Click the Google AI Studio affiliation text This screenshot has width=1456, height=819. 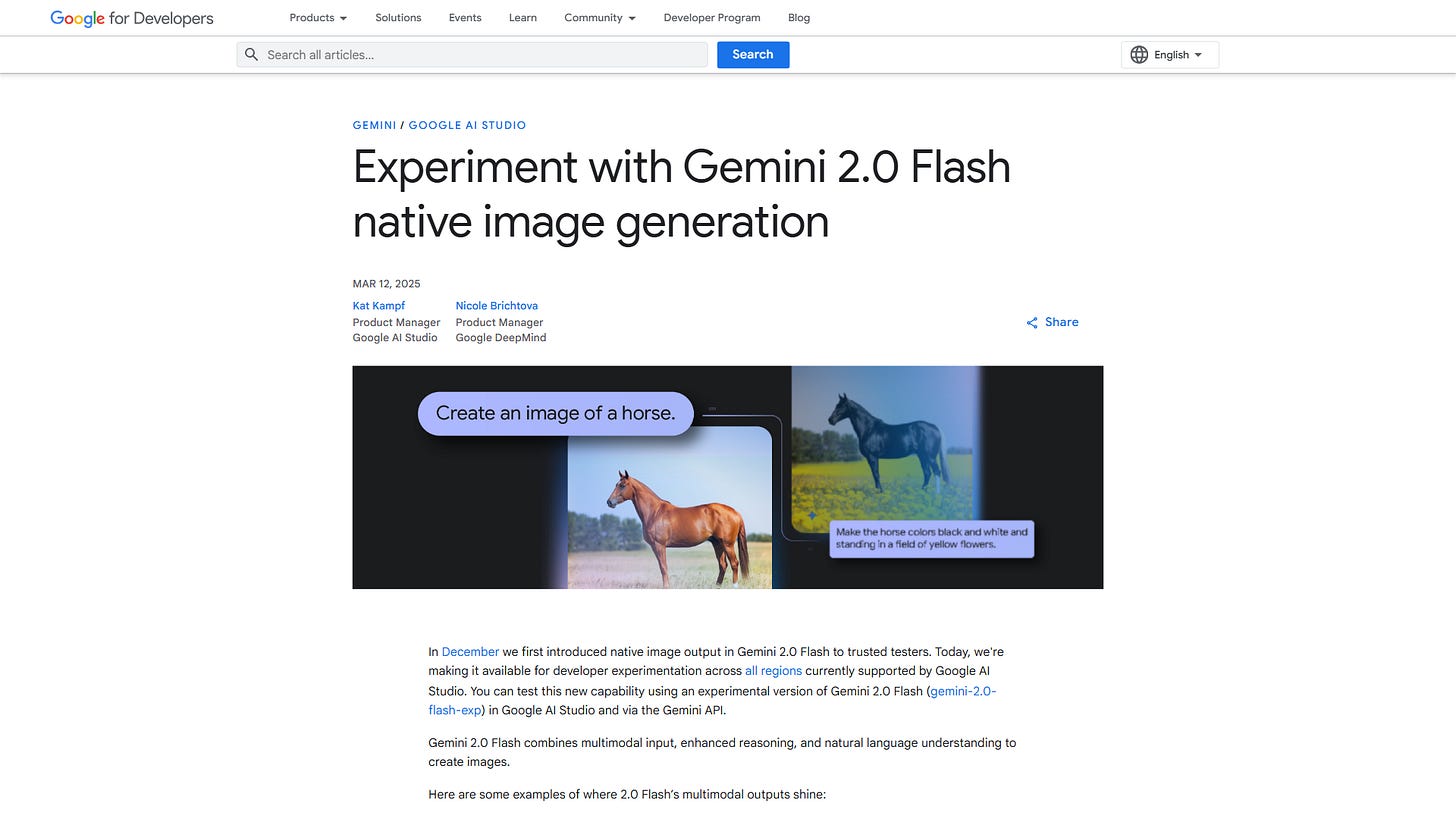coord(395,338)
